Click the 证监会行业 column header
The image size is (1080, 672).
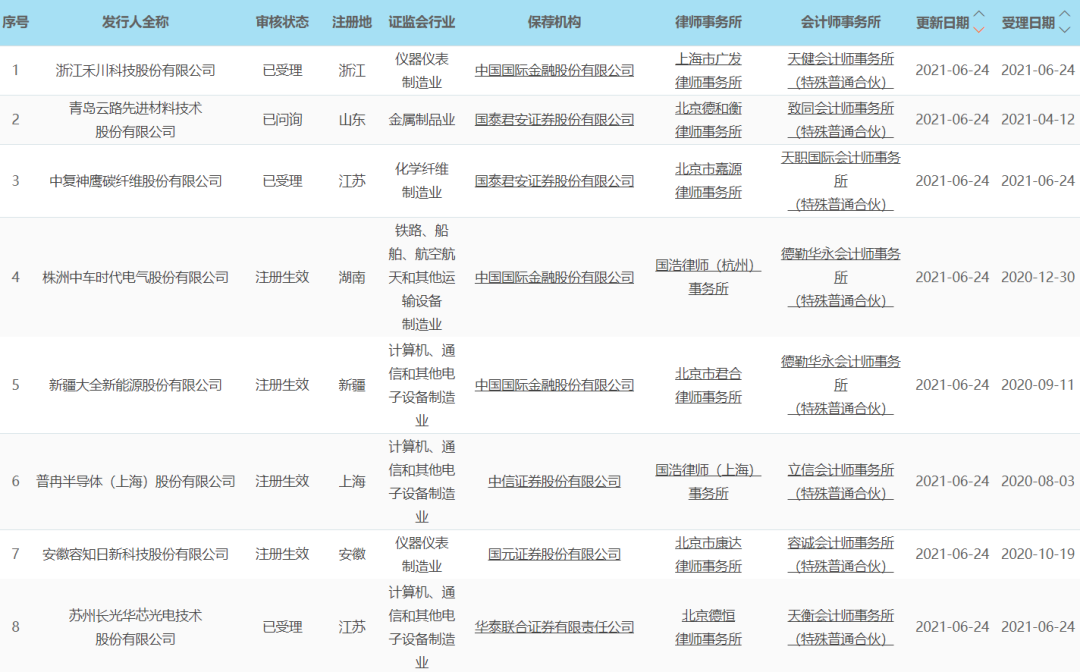click(422, 22)
